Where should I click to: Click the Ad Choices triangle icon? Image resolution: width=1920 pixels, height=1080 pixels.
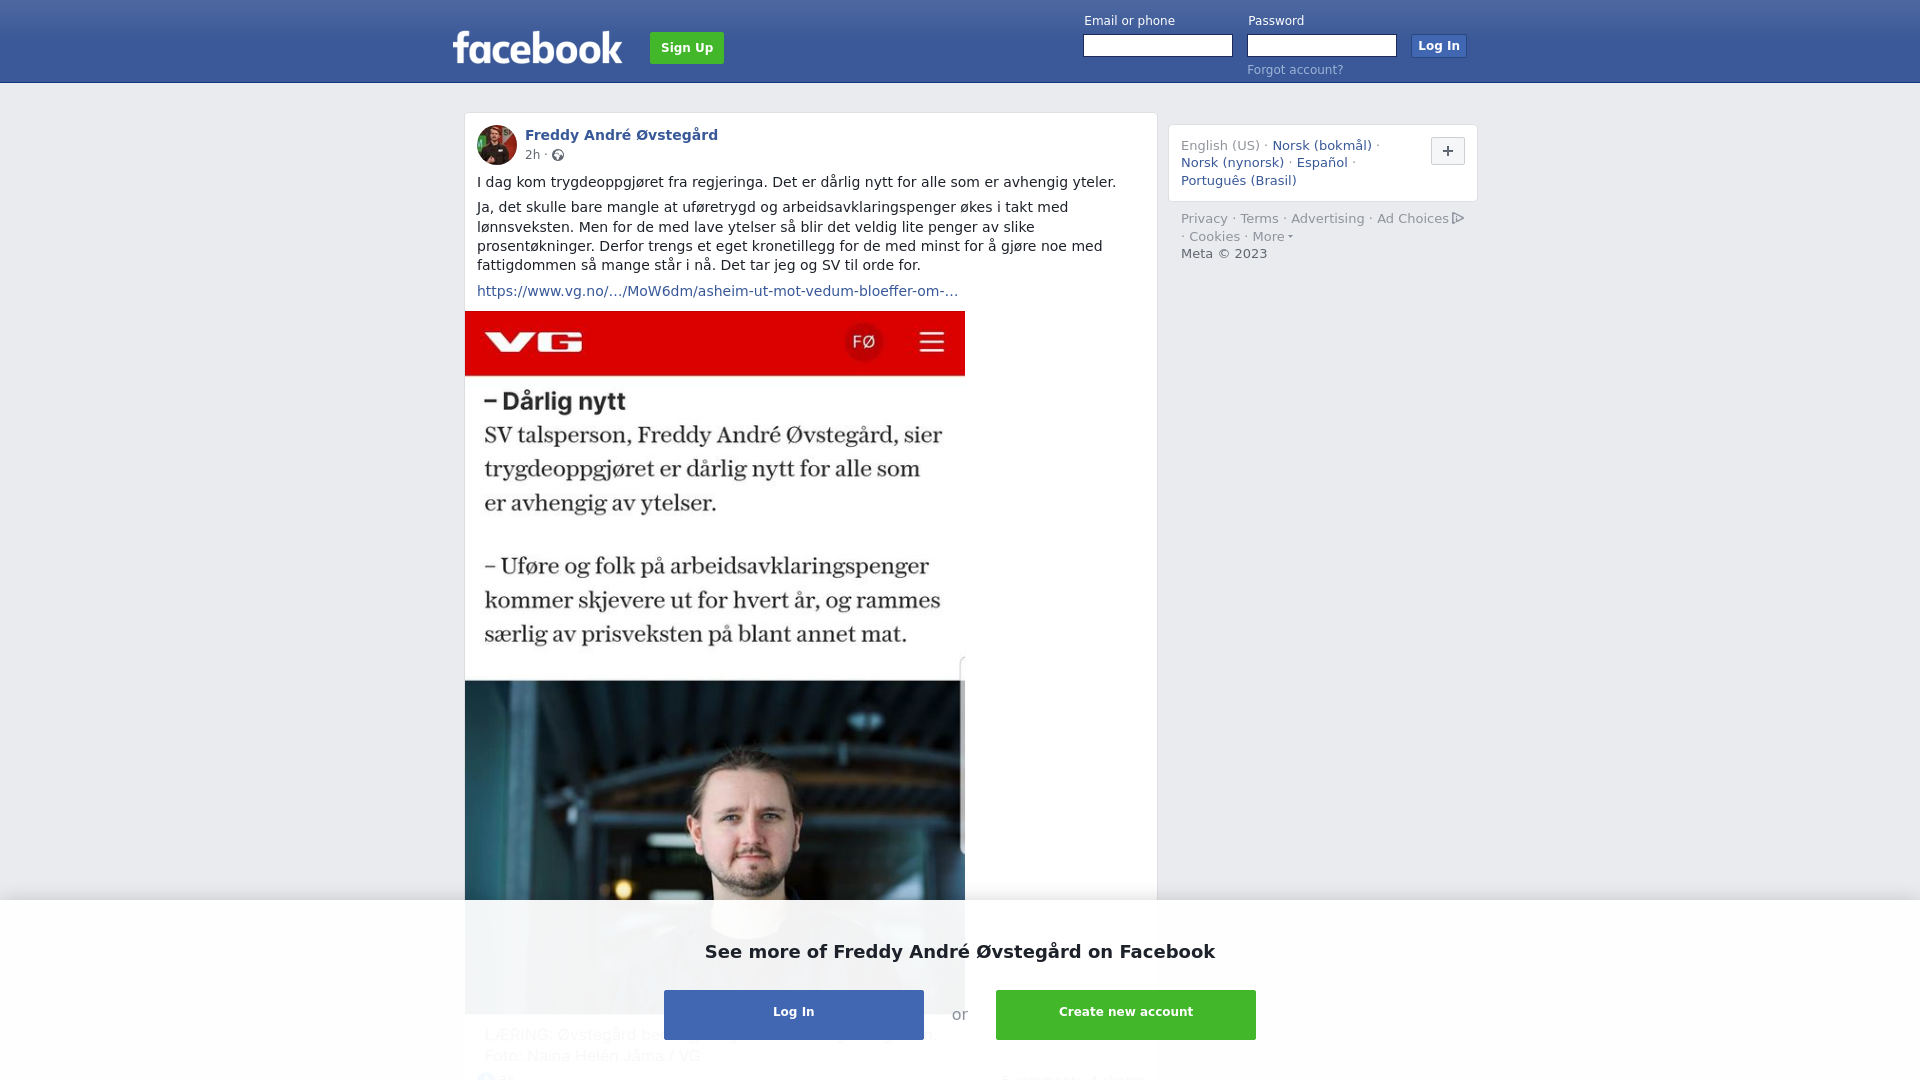point(1458,218)
